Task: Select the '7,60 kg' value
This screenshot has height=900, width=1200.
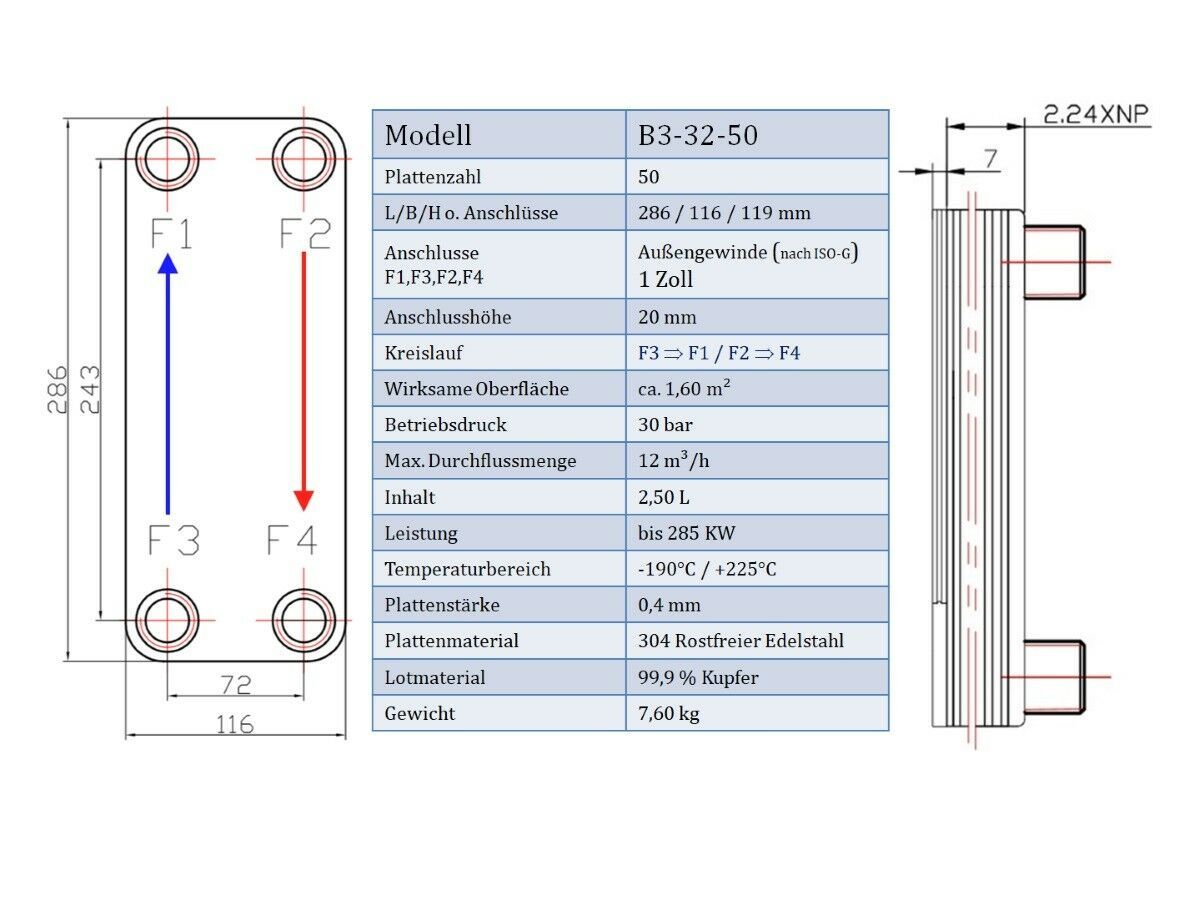Action: [x=668, y=714]
